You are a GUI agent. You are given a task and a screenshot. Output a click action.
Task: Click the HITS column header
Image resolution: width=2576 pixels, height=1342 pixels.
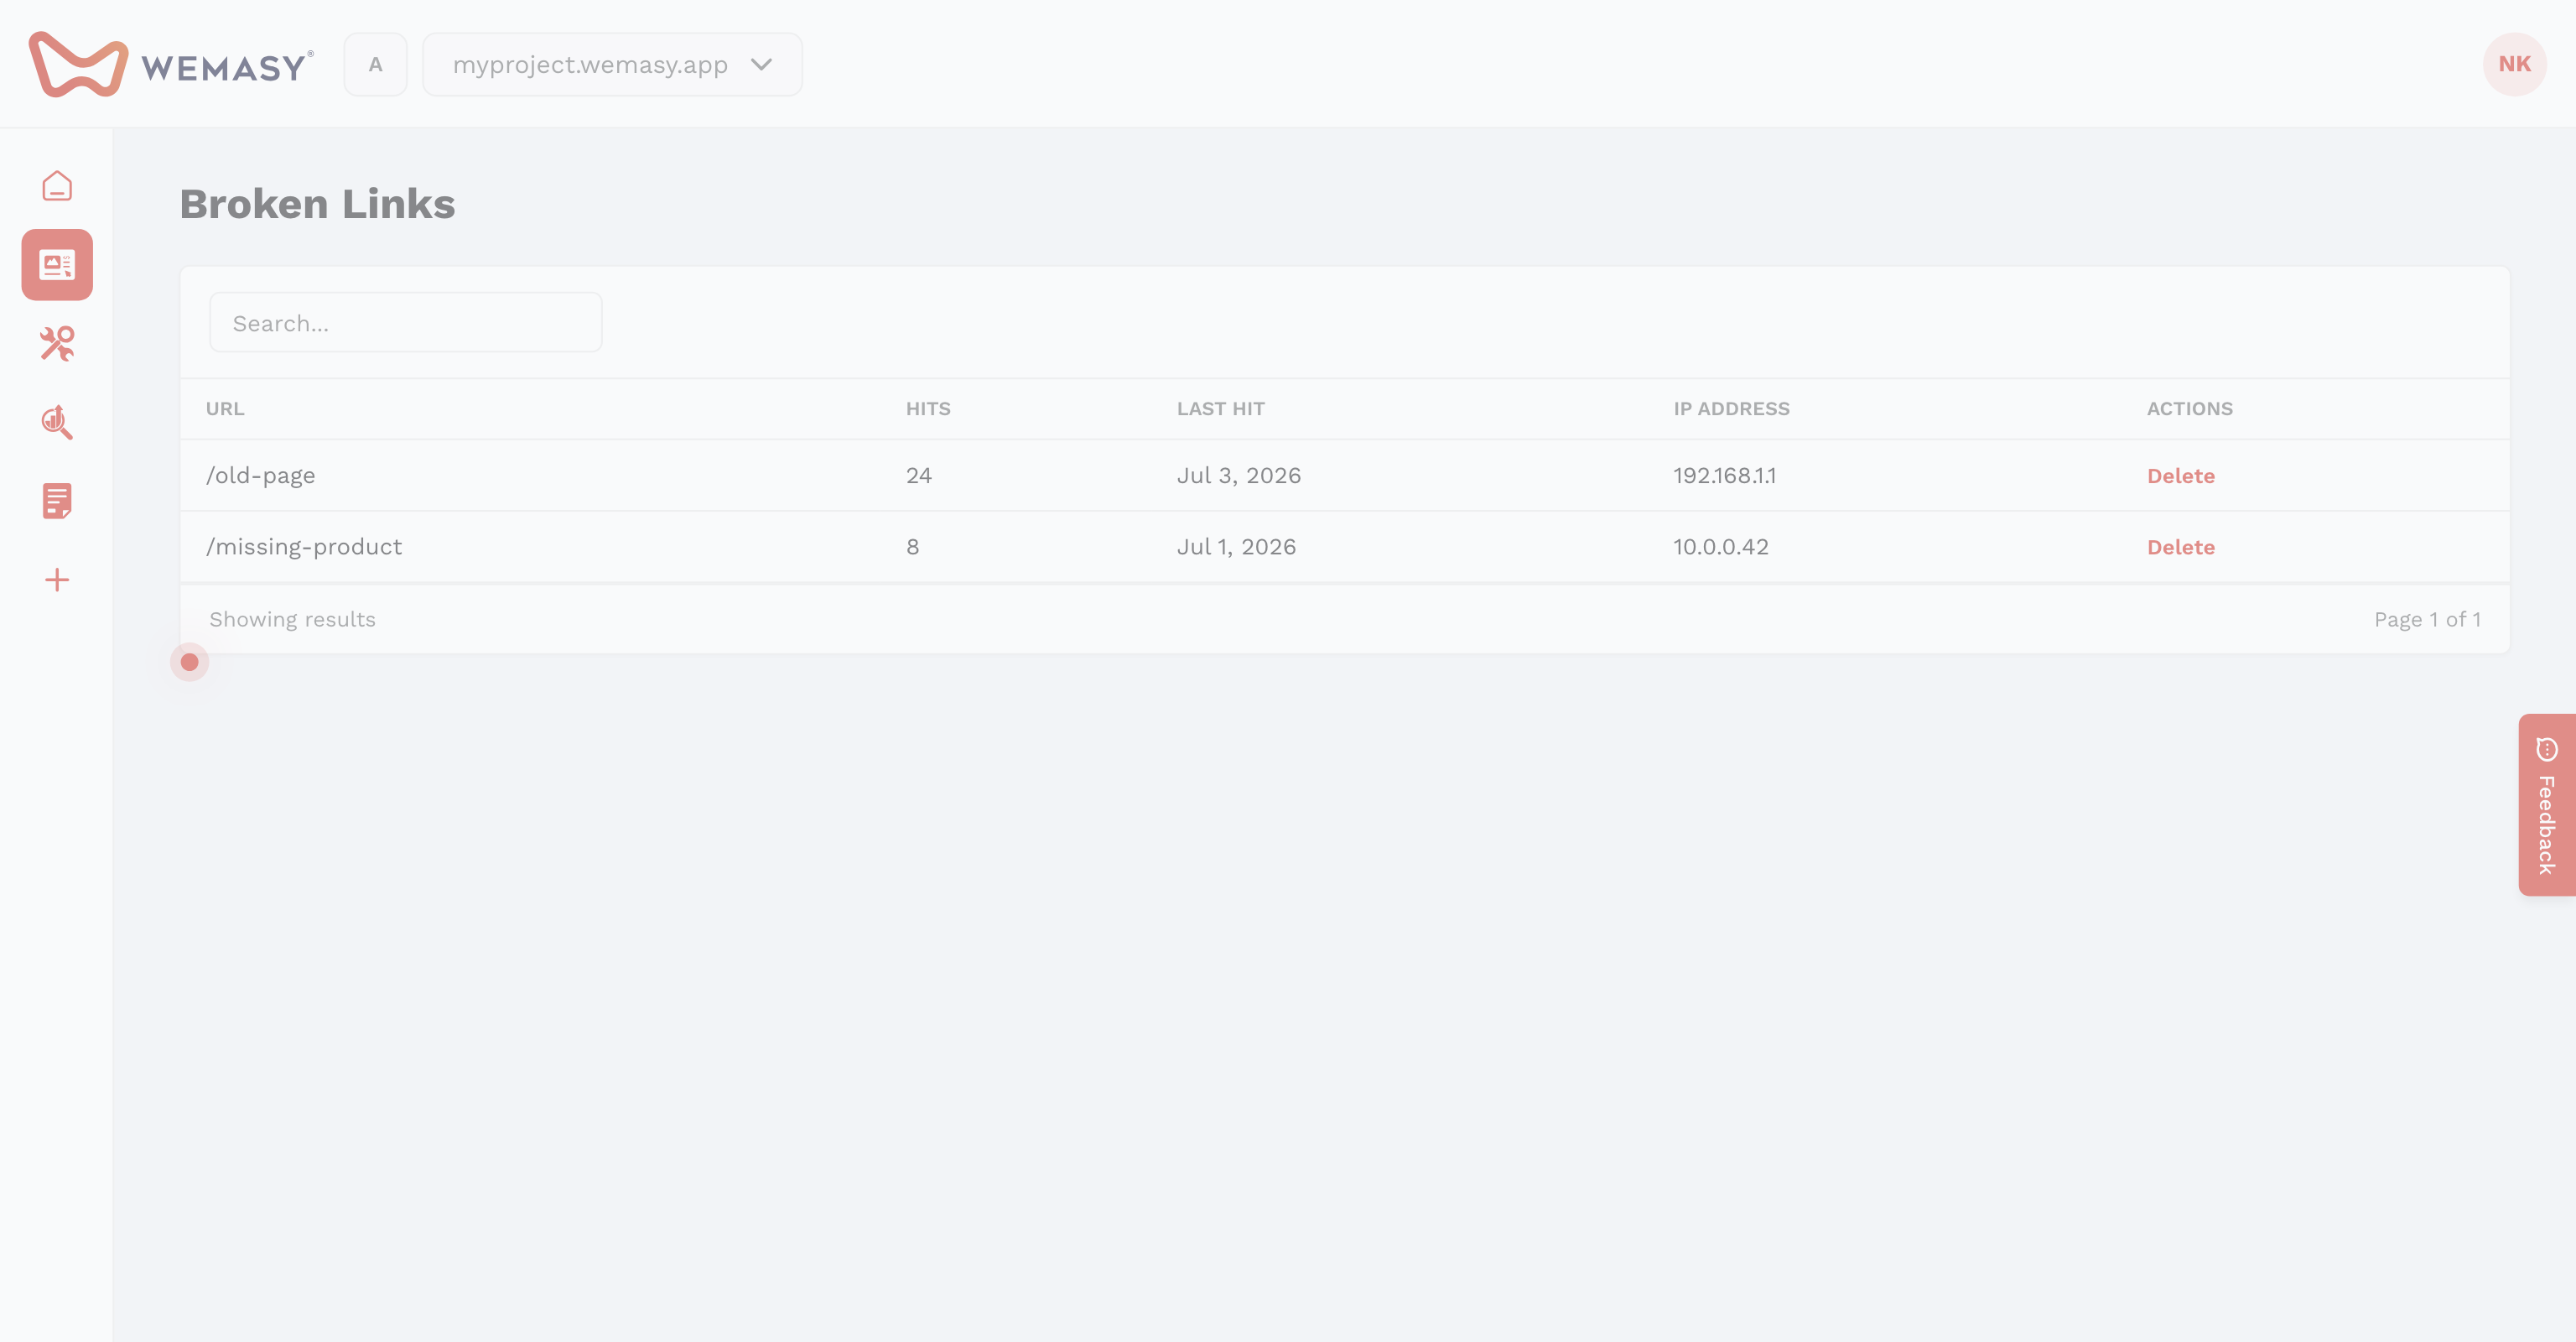(x=928, y=409)
